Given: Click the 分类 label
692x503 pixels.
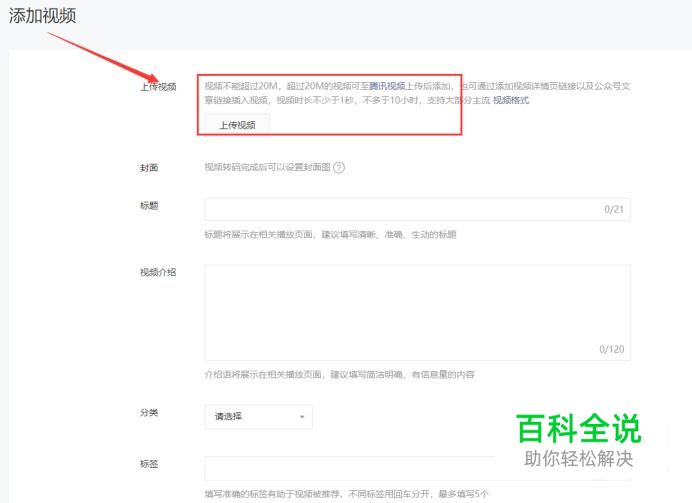Looking at the screenshot, I should [x=149, y=413].
